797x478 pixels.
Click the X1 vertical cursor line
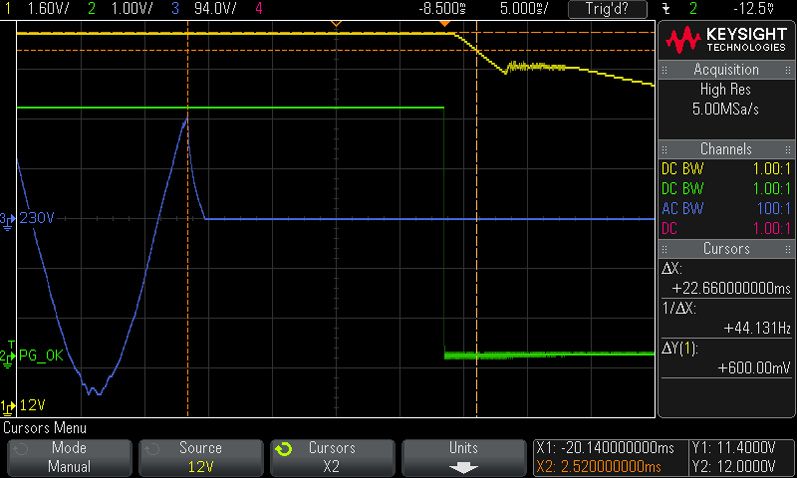(188, 219)
